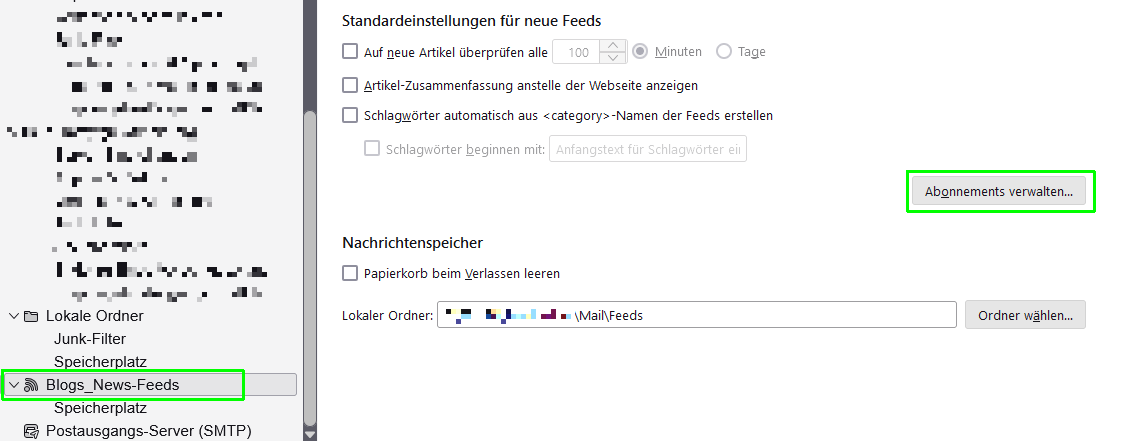Click the sidebar scrollbar down arrow
1128x441 pixels.
(x=309, y=435)
